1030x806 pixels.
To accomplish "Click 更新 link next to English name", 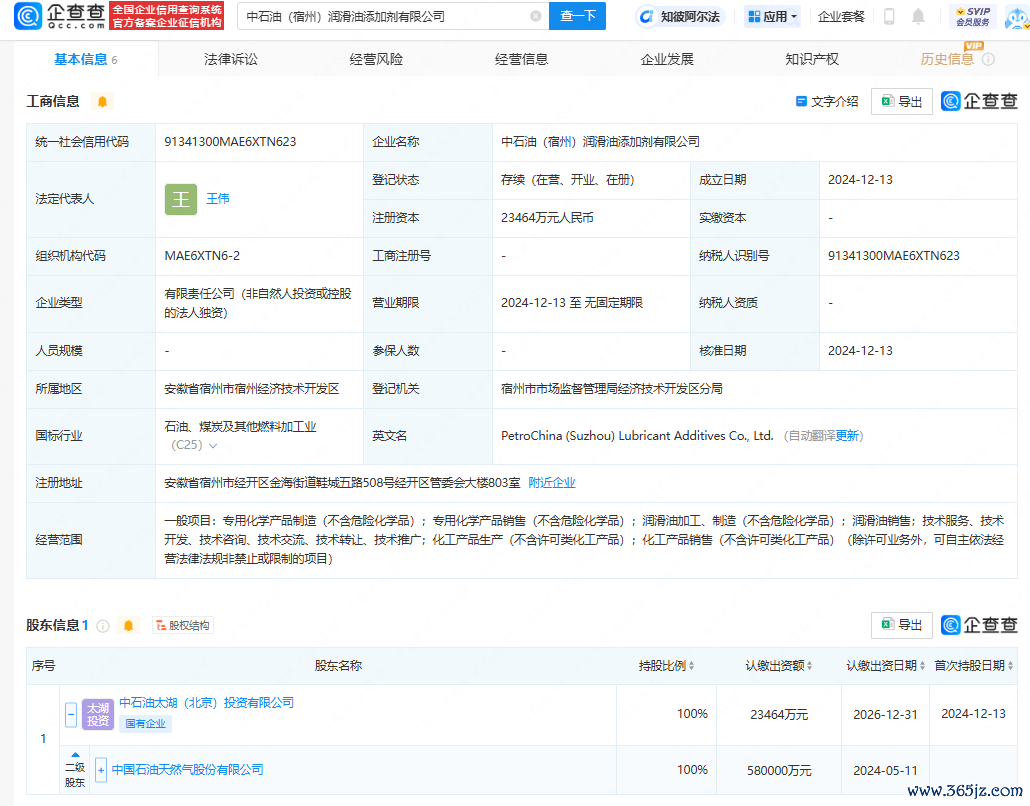I will click(x=847, y=436).
